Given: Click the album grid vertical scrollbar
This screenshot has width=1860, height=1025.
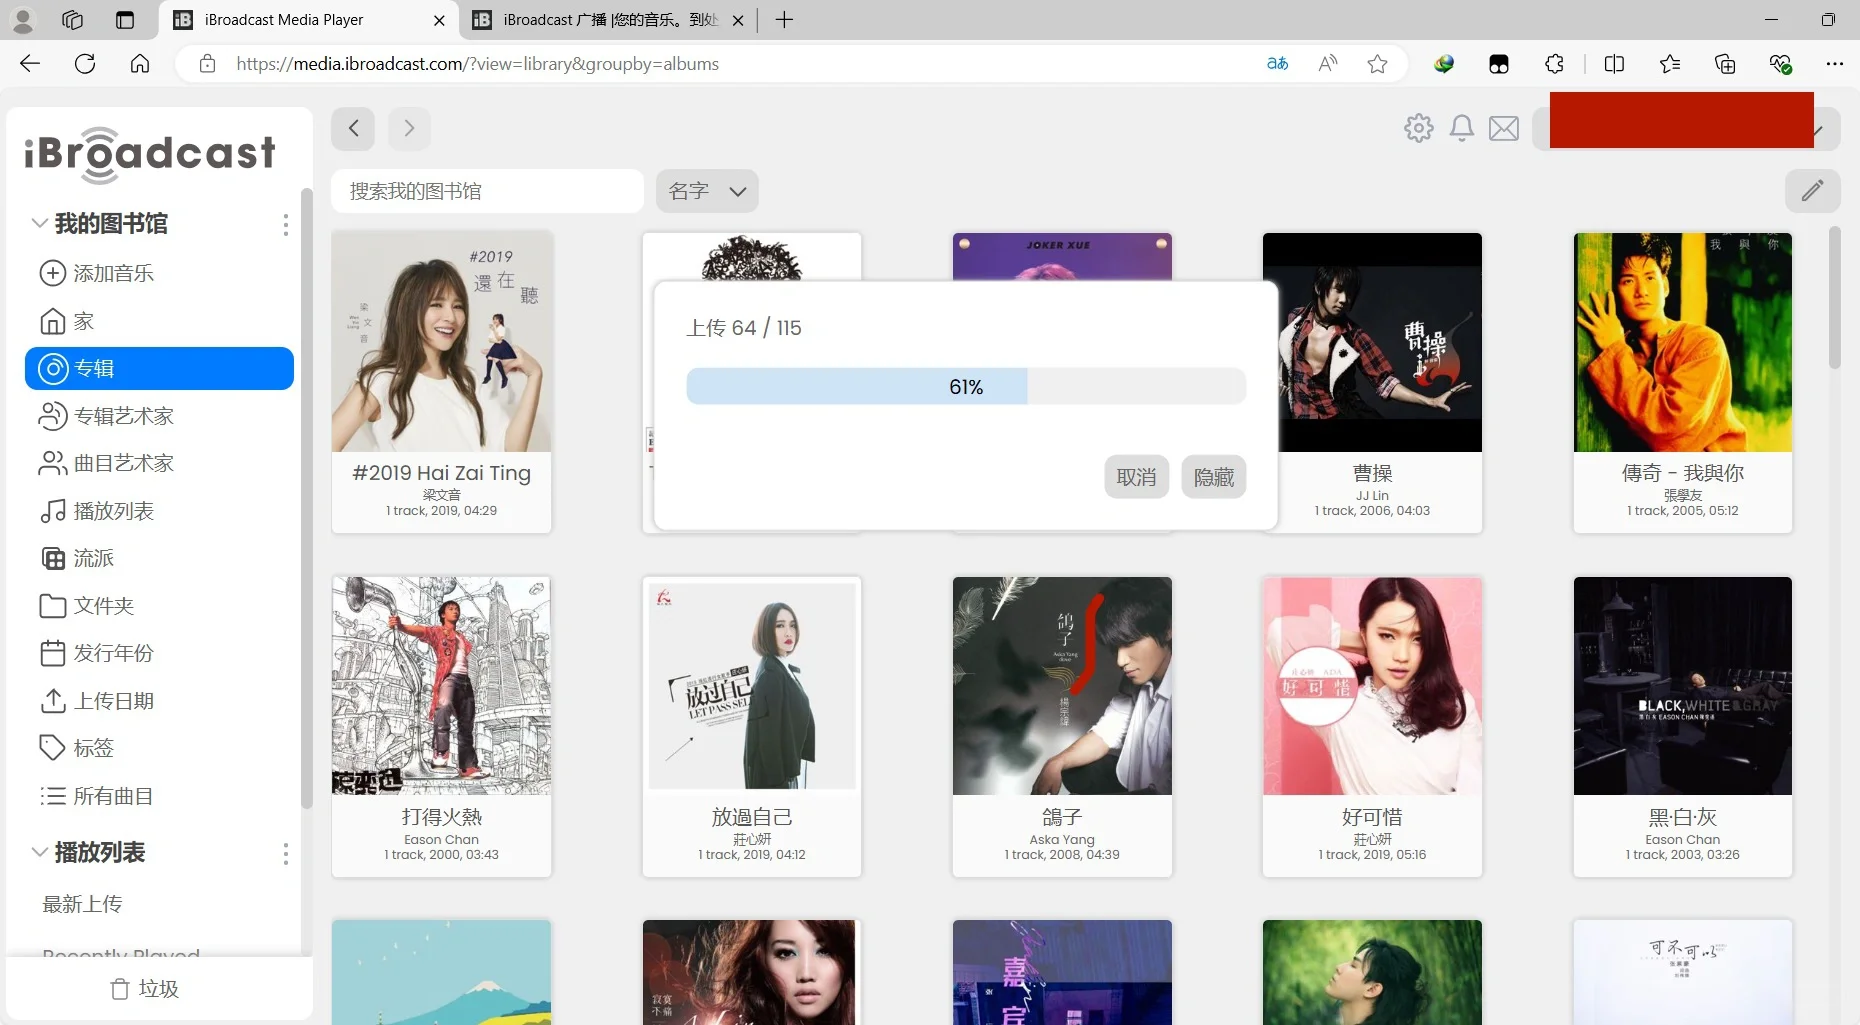Looking at the screenshot, I should (1834, 300).
